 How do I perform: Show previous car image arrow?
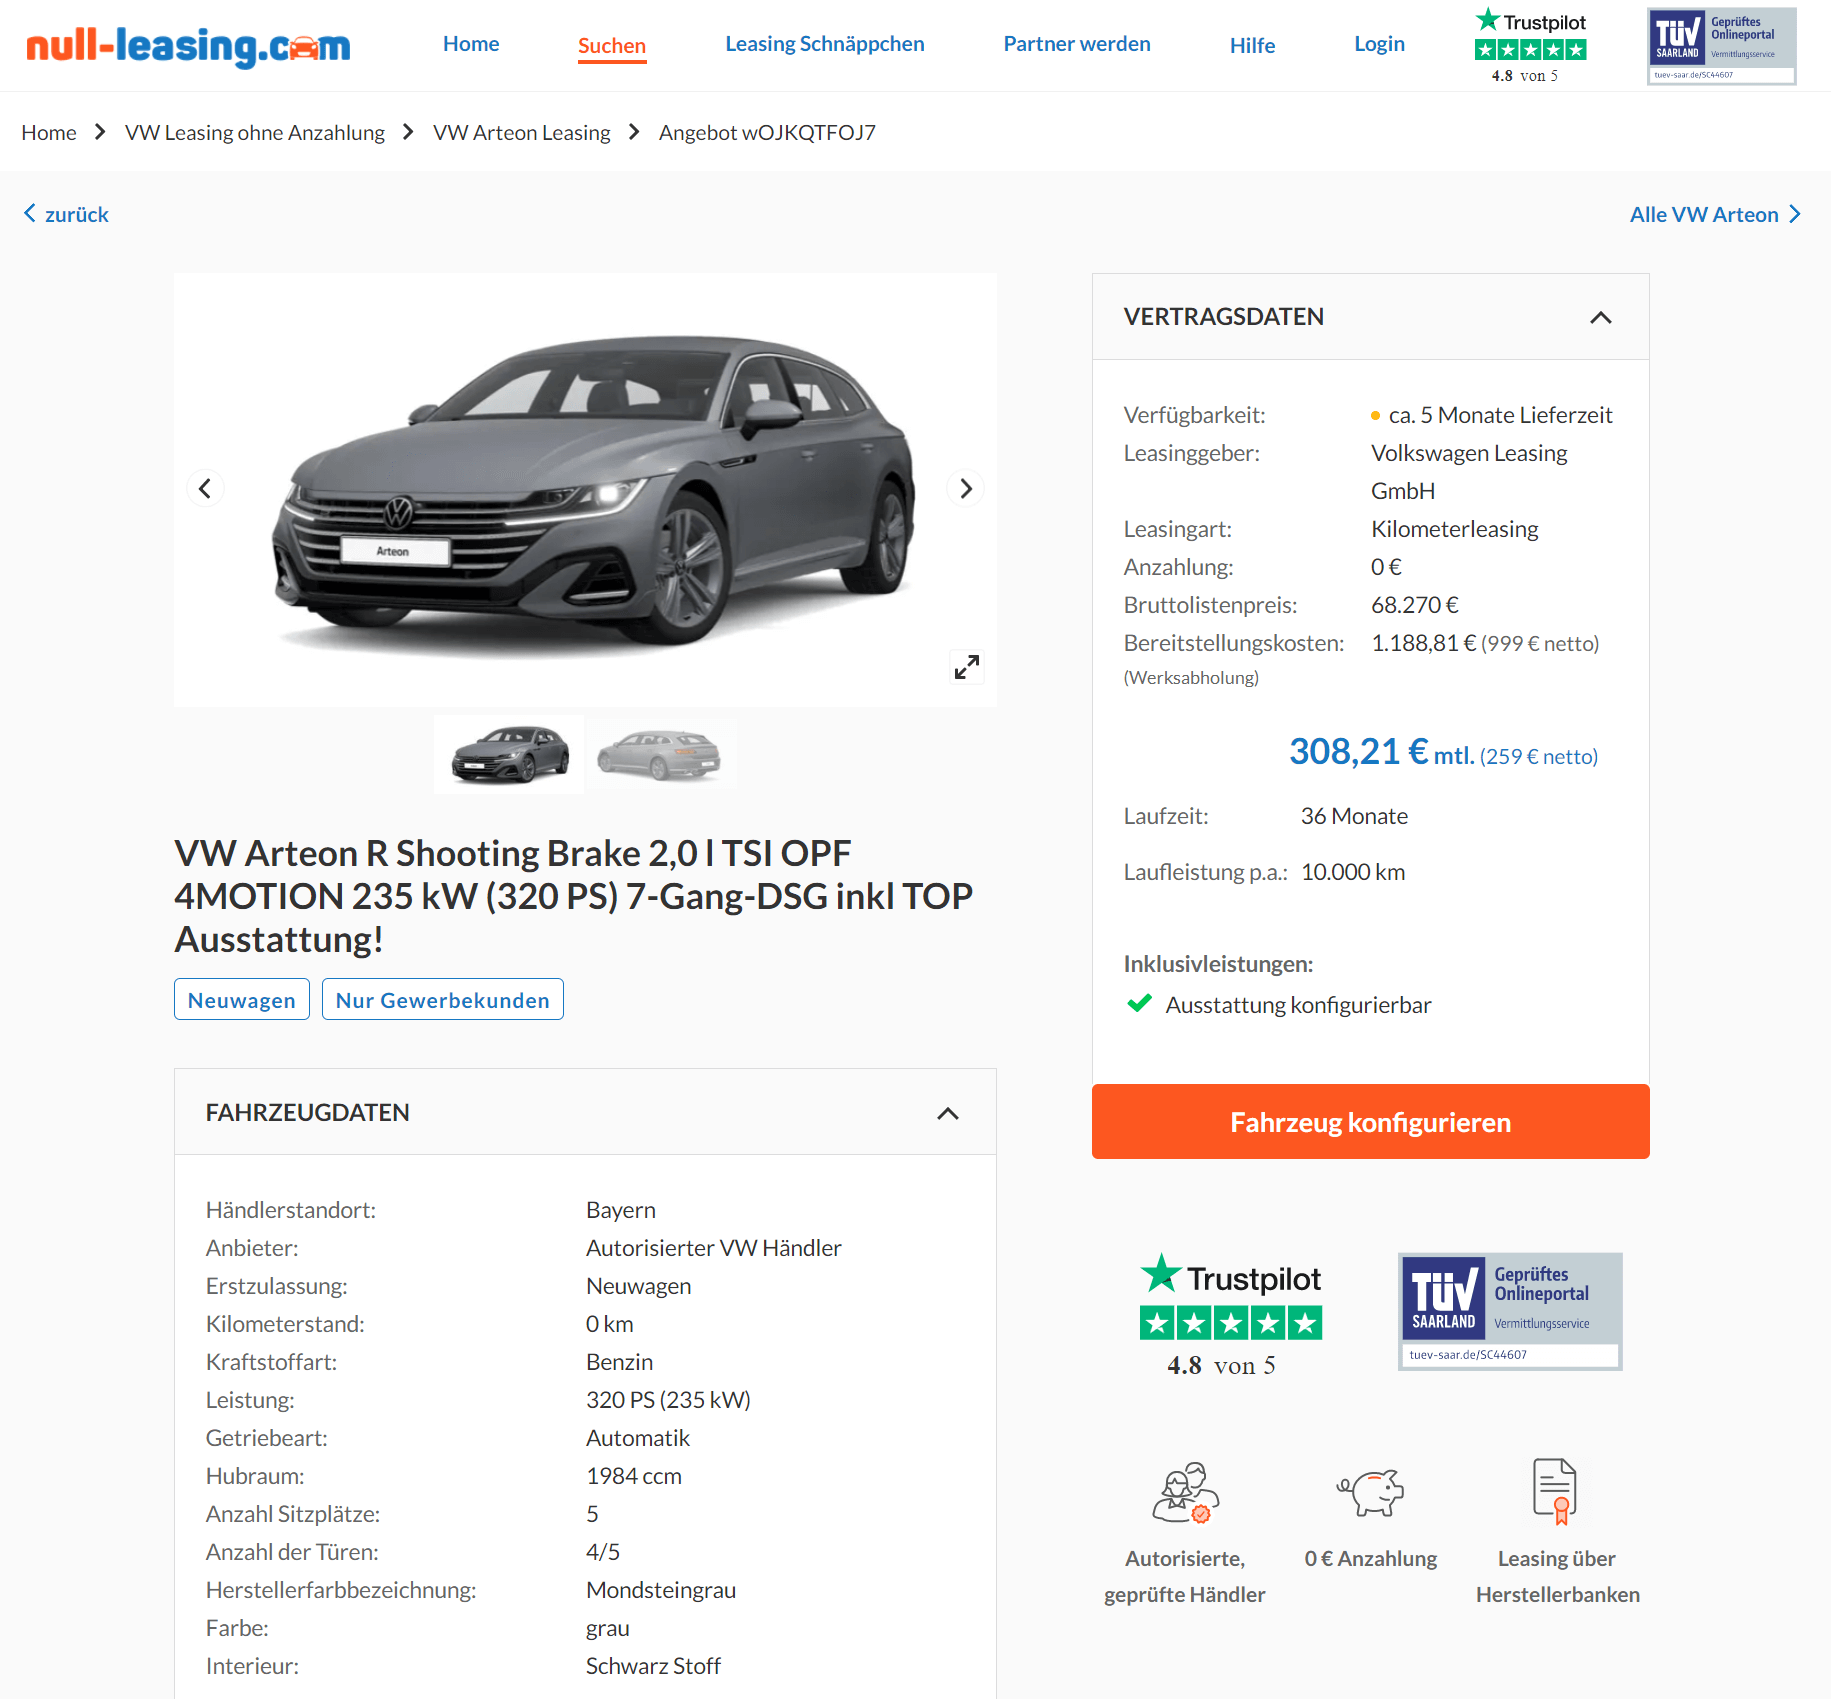[205, 489]
